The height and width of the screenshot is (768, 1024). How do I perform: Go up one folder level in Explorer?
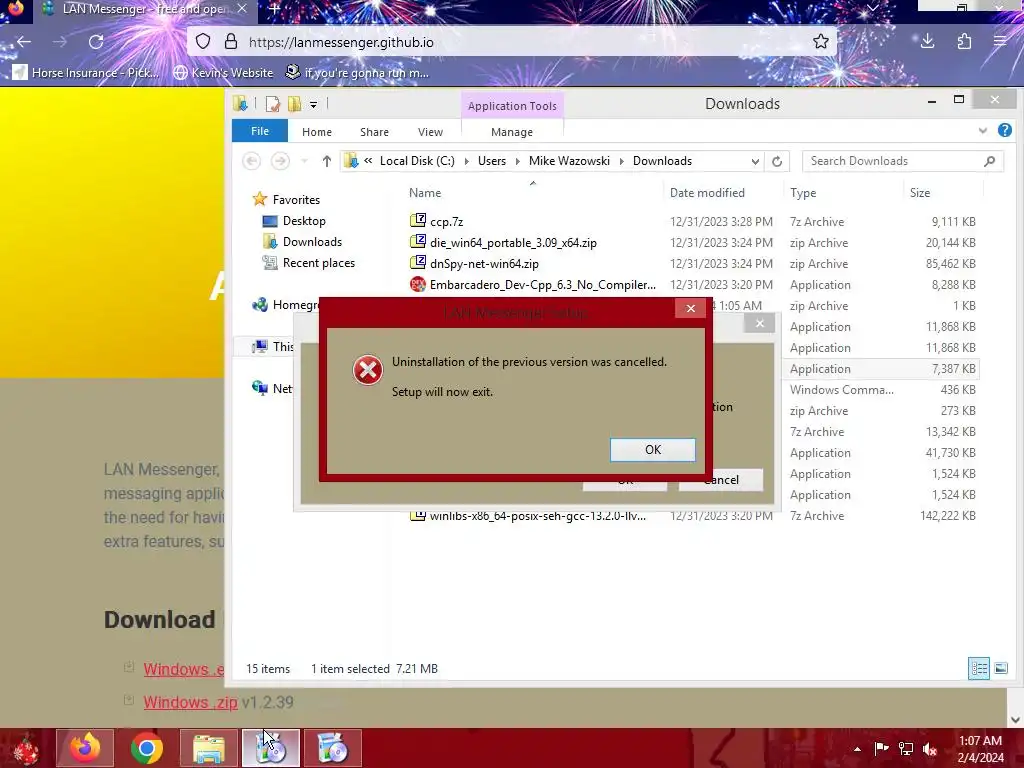(x=327, y=161)
